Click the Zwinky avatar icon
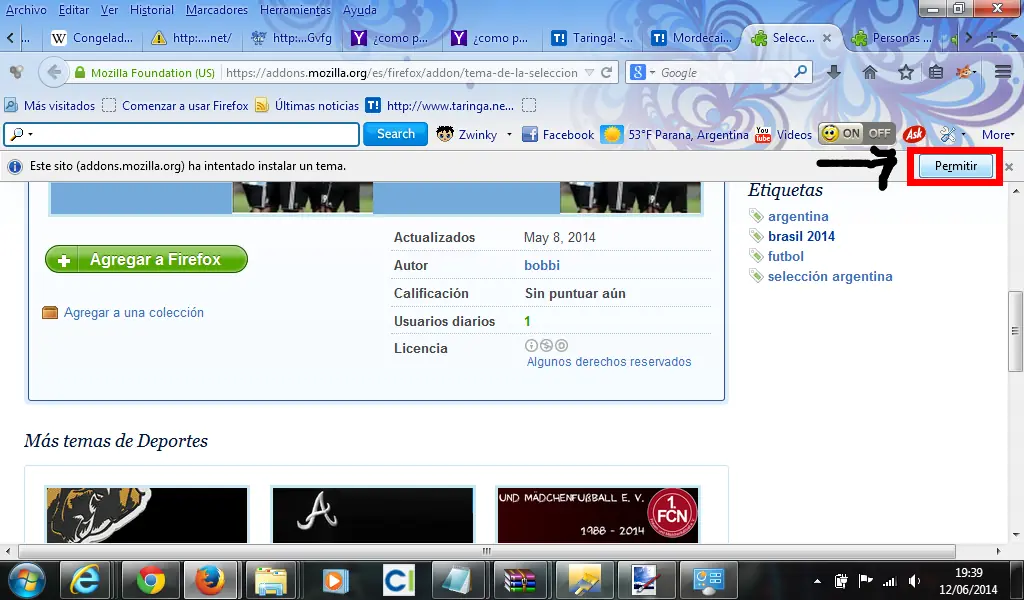This screenshot has width=1024, height=600. (445, 134)
